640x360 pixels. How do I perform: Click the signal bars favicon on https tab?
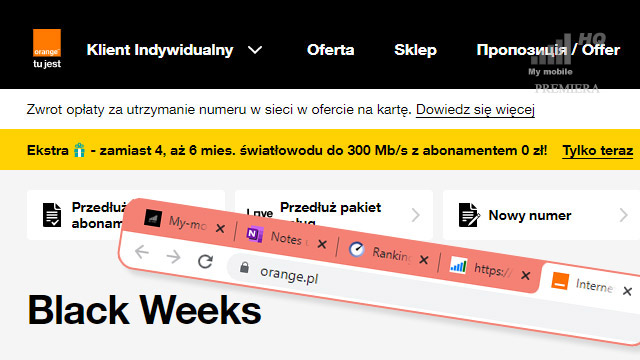click(458, 265)
